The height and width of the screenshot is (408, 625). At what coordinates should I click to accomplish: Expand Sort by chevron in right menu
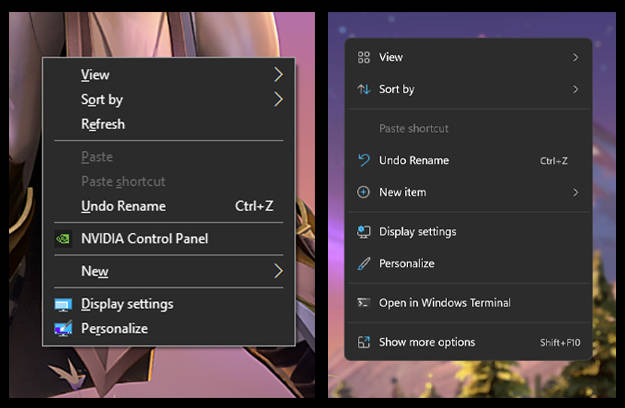click(575, 89)
